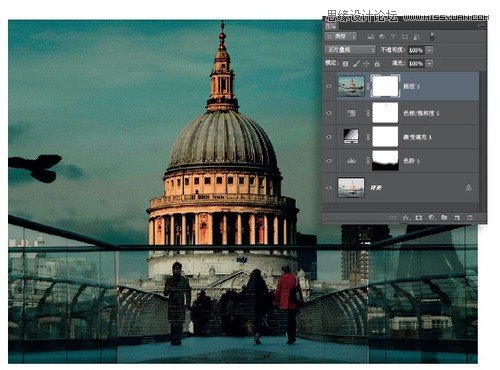The image size is (500, 370).
Task: Toggle lock transparent pixels
Action: coord(346,63)
